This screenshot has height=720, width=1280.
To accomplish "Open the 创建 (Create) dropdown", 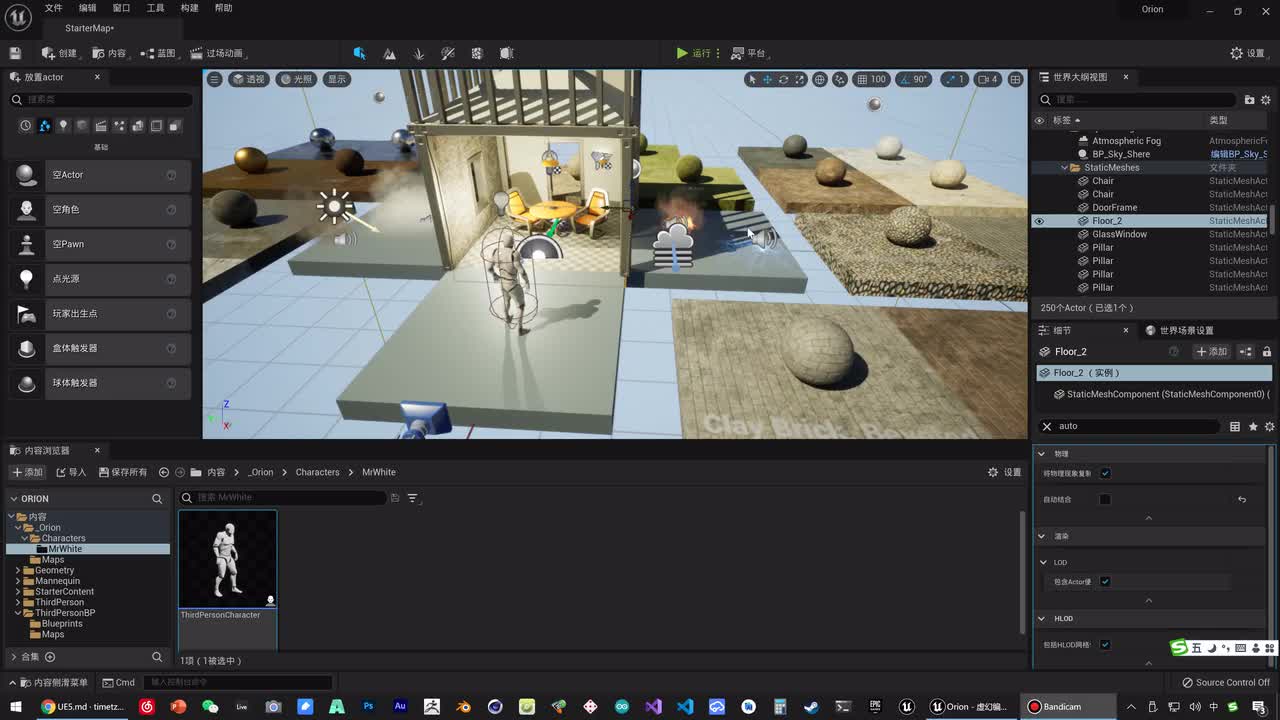I will pos(59,53).
